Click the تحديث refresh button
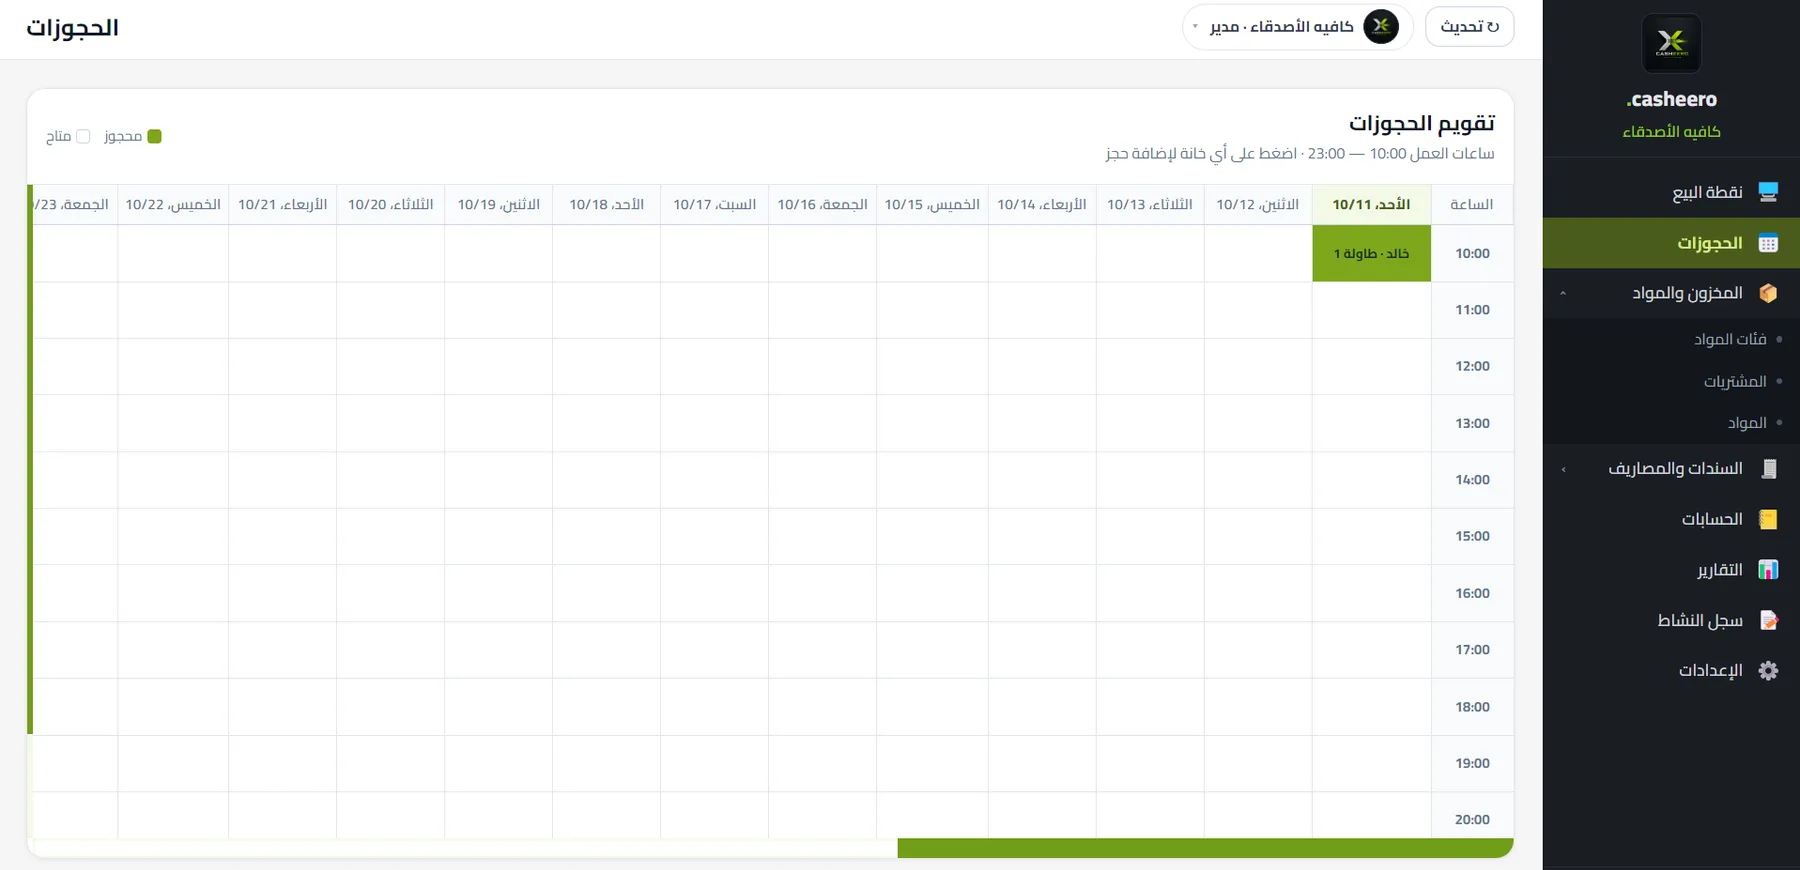Screen dimensions: 1800x870 click(1469, 27)
